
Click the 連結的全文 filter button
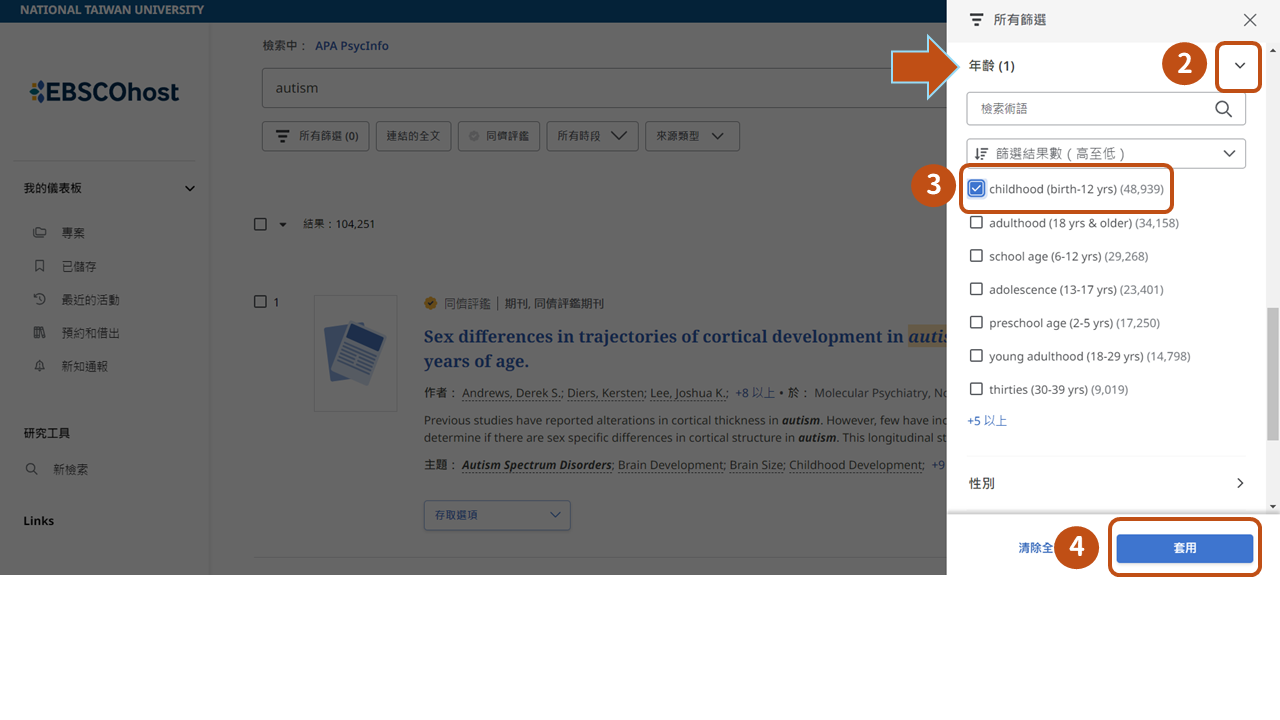tap(413, 136)
